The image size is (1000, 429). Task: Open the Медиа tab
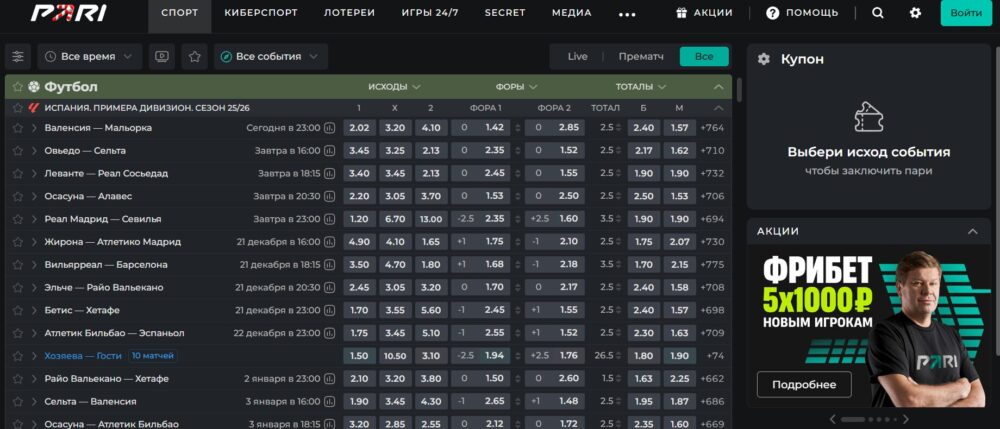point(571,13)
